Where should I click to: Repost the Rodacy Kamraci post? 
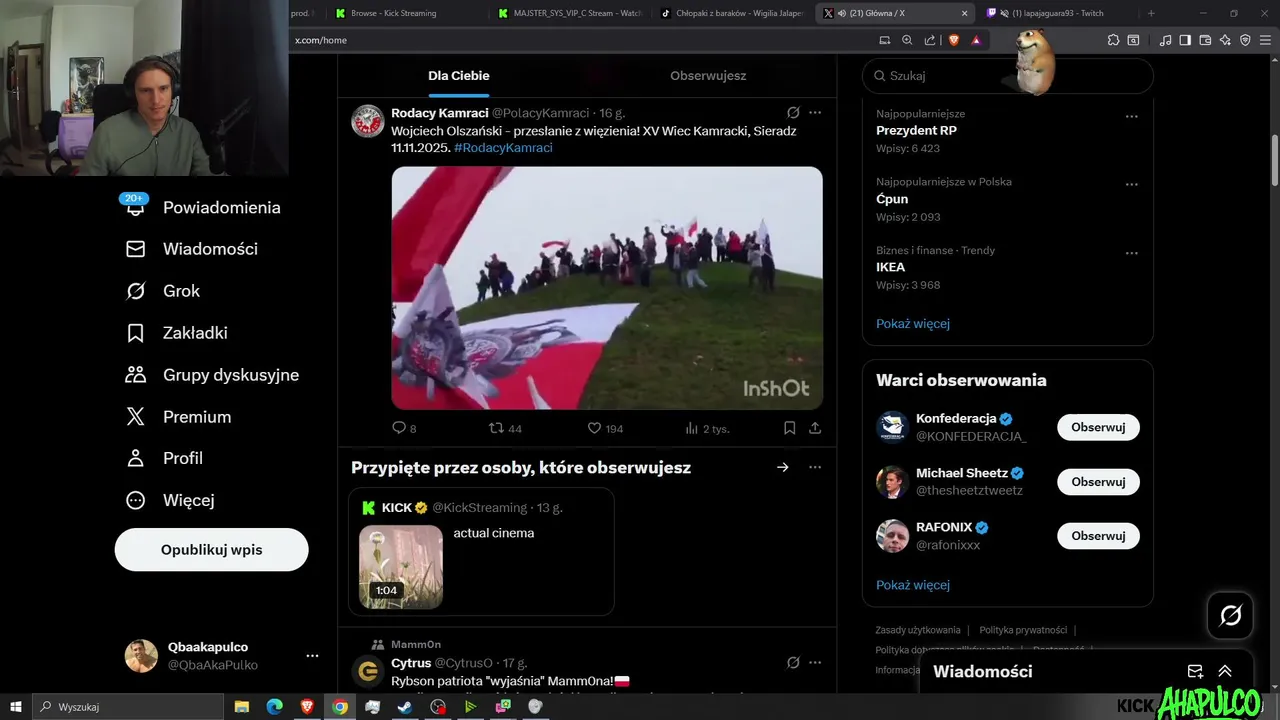point(505,428)
